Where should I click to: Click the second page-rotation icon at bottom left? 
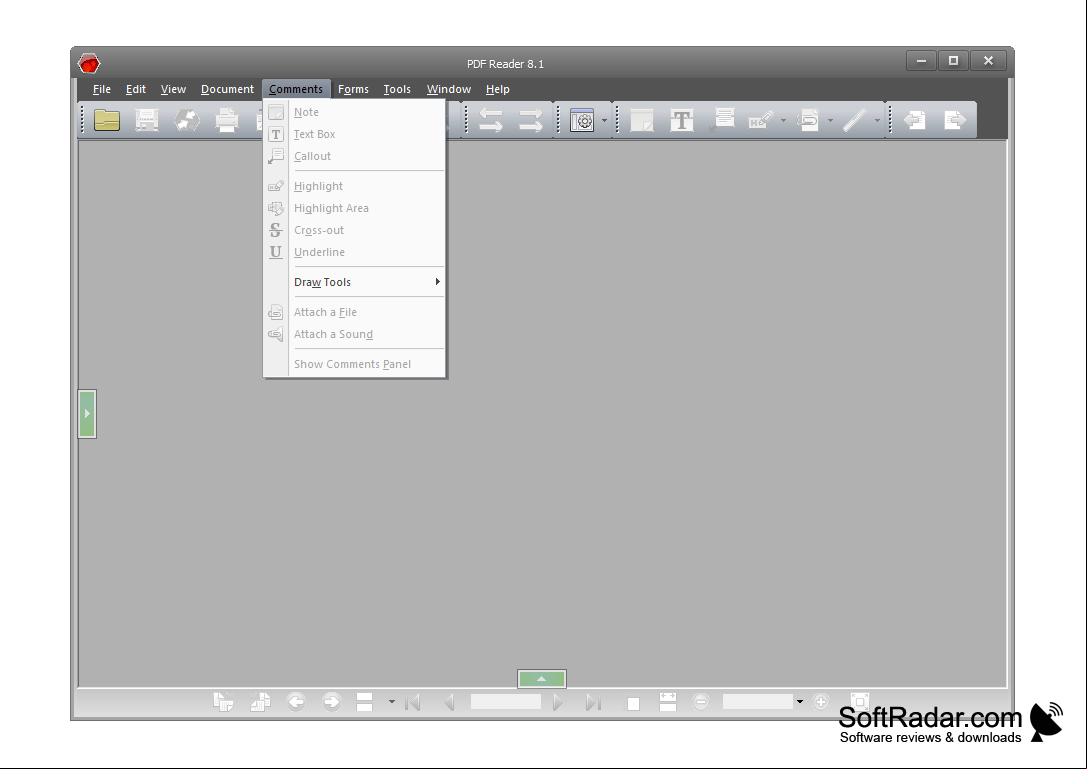[x=260, y=702]
